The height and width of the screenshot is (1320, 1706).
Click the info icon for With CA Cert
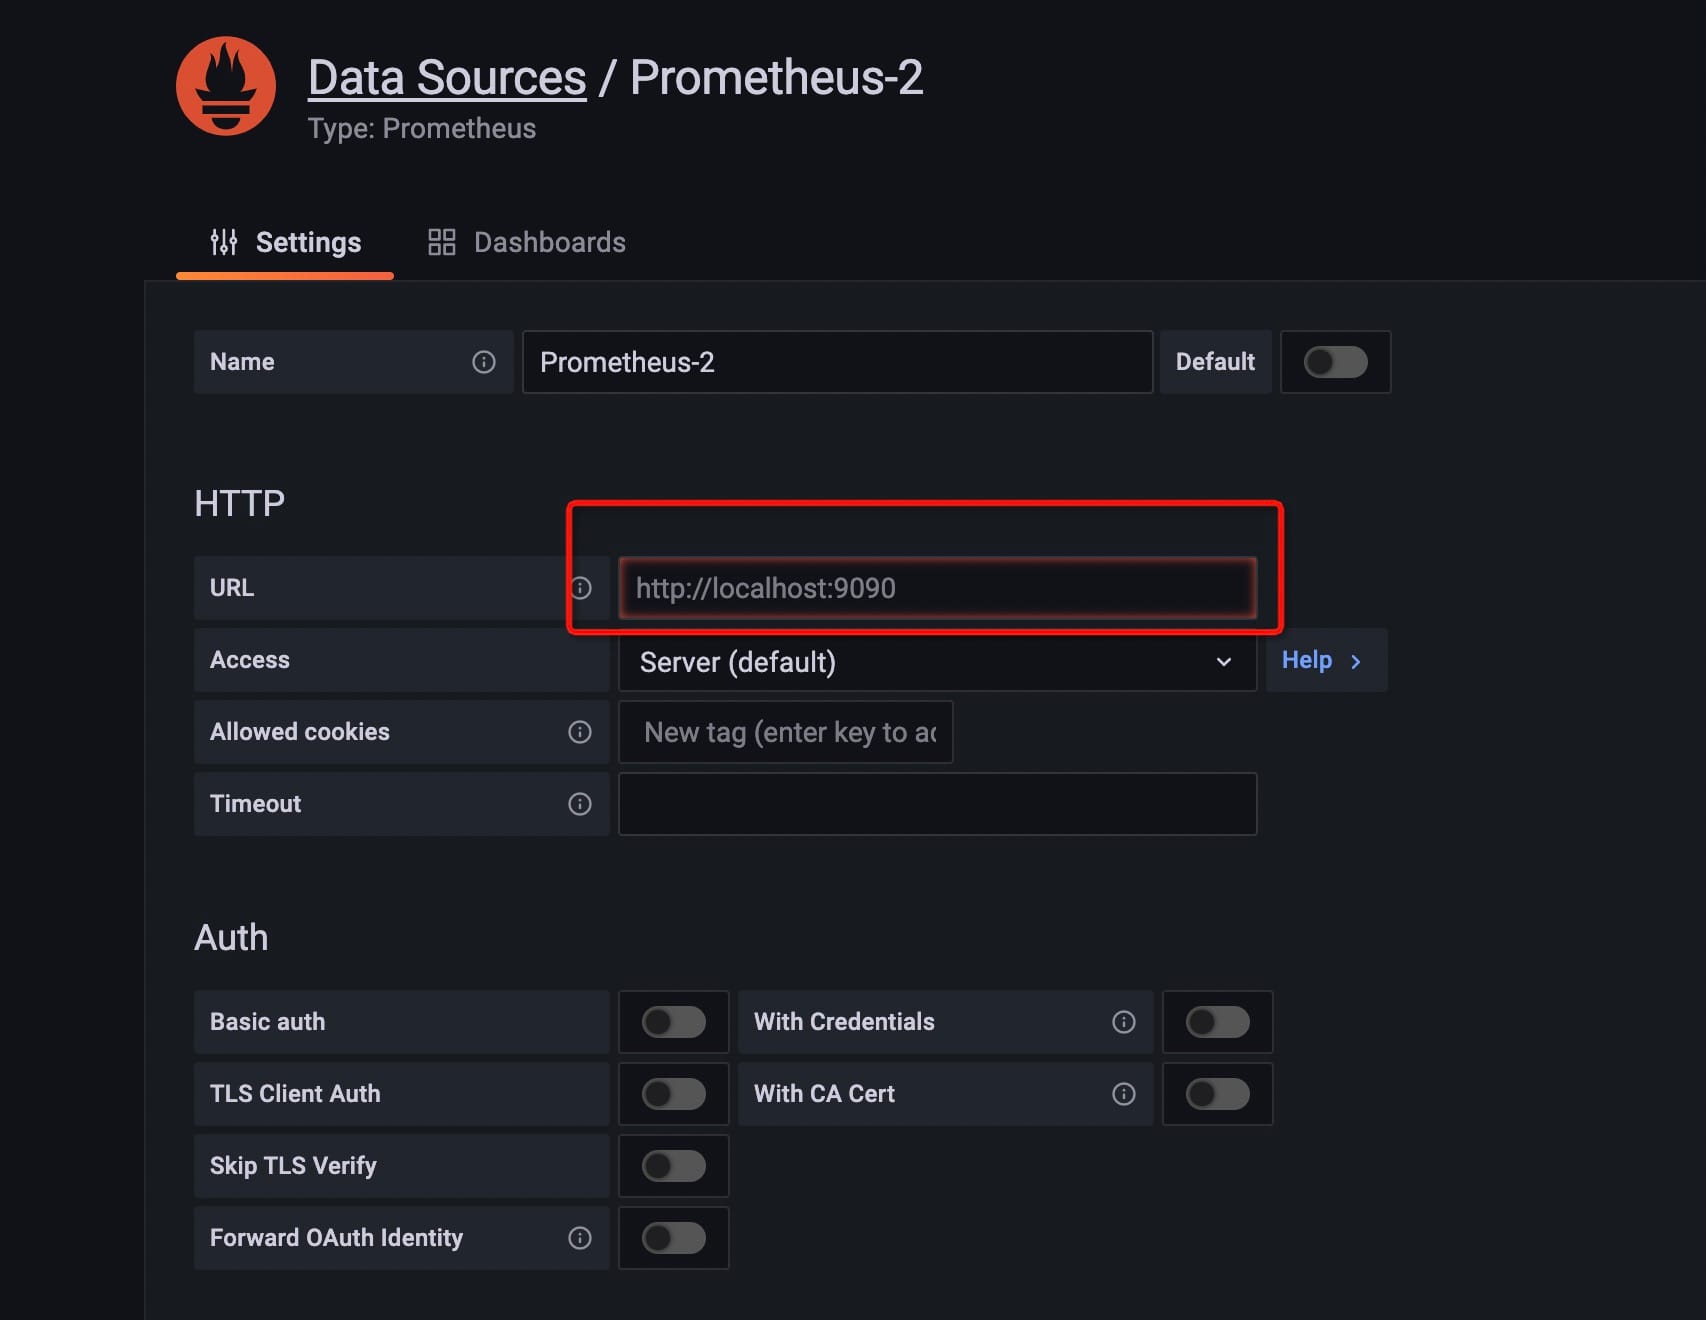coord(1124,1094)
